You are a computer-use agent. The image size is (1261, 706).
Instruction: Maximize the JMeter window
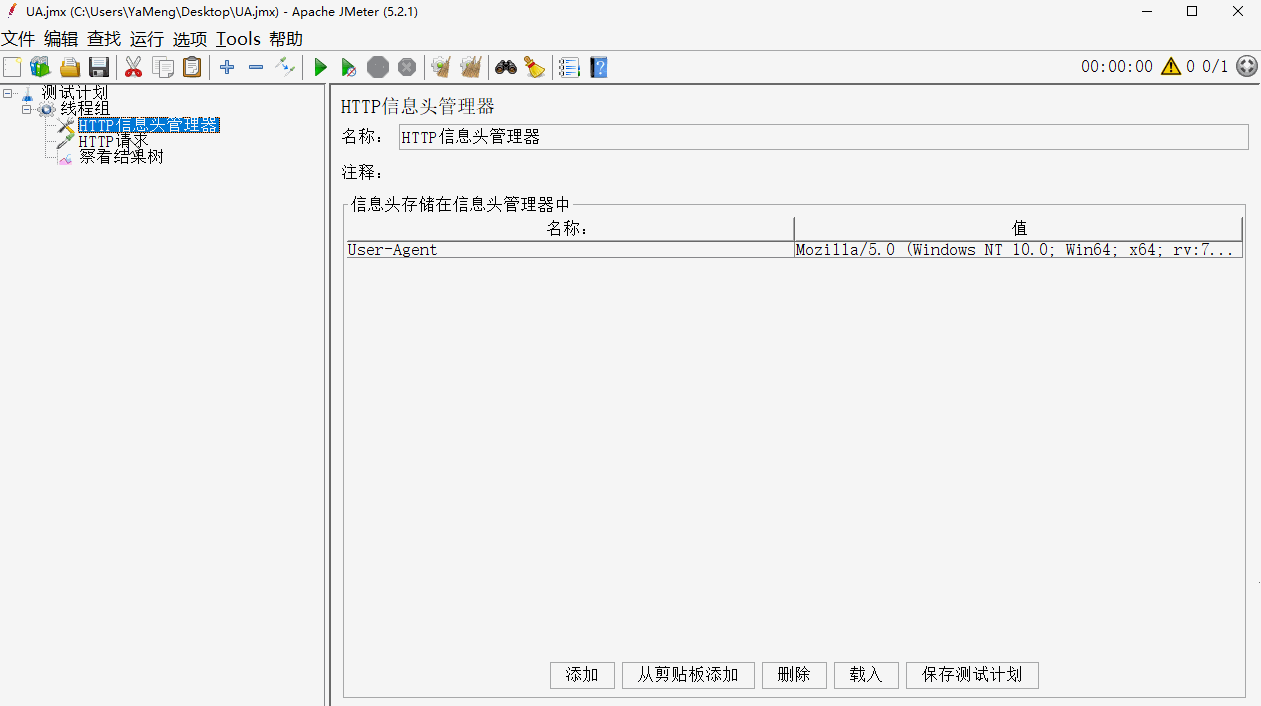pyautogui.click(x=1192, y=11)
